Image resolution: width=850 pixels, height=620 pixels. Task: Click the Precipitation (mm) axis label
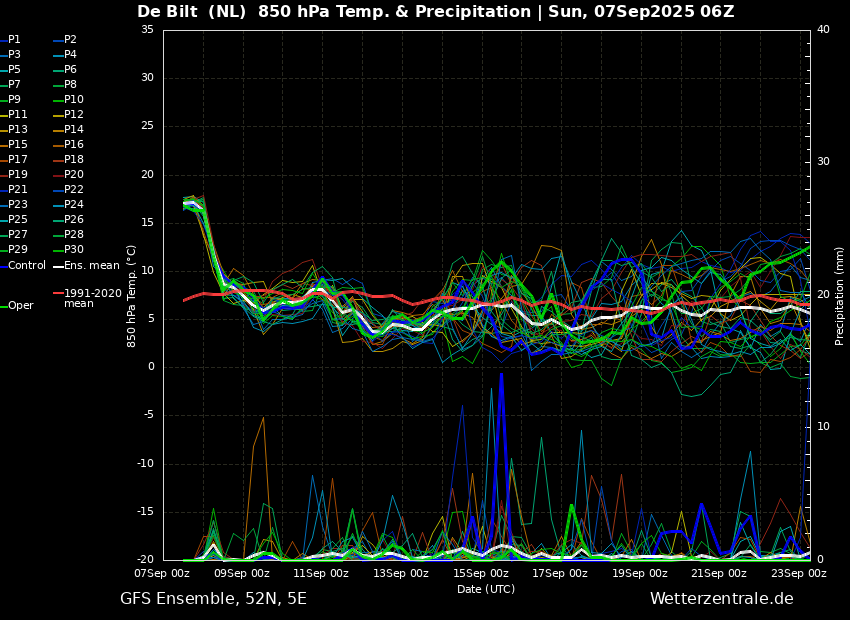(x=839, y=295)
